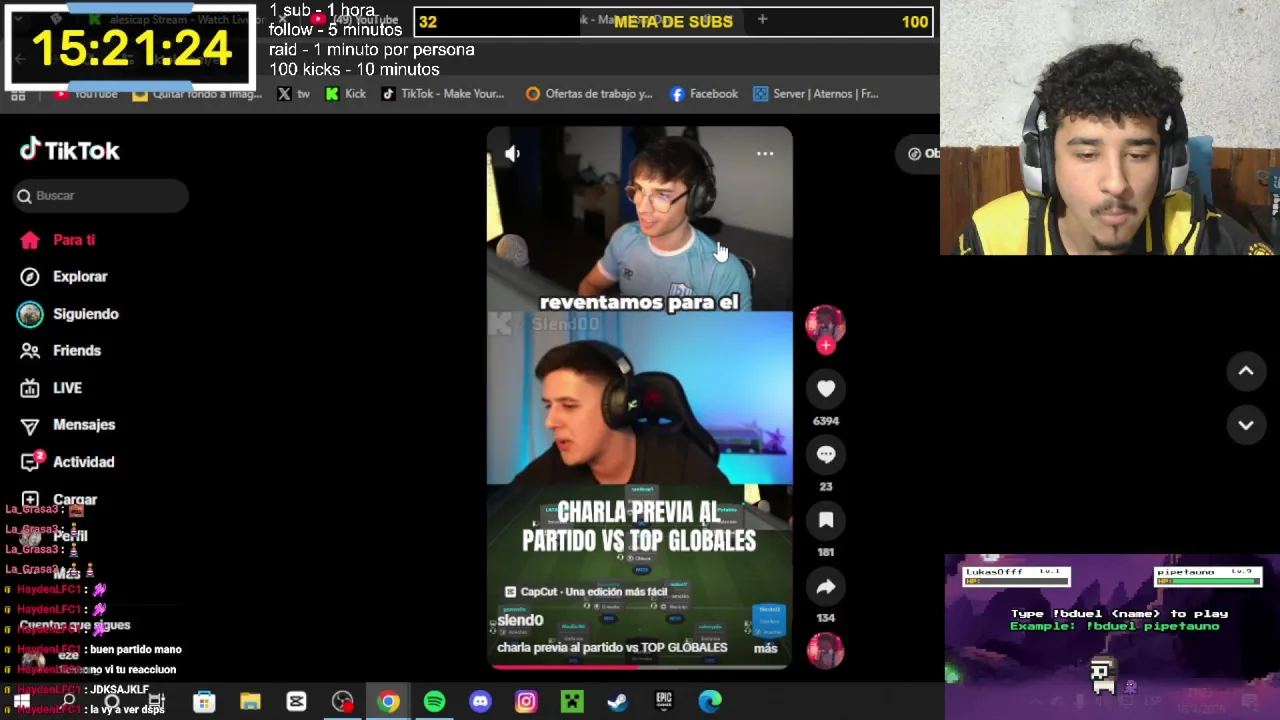
Task: Open Microsoft Edge in the taskbar
Action: (x=710, y=702)
